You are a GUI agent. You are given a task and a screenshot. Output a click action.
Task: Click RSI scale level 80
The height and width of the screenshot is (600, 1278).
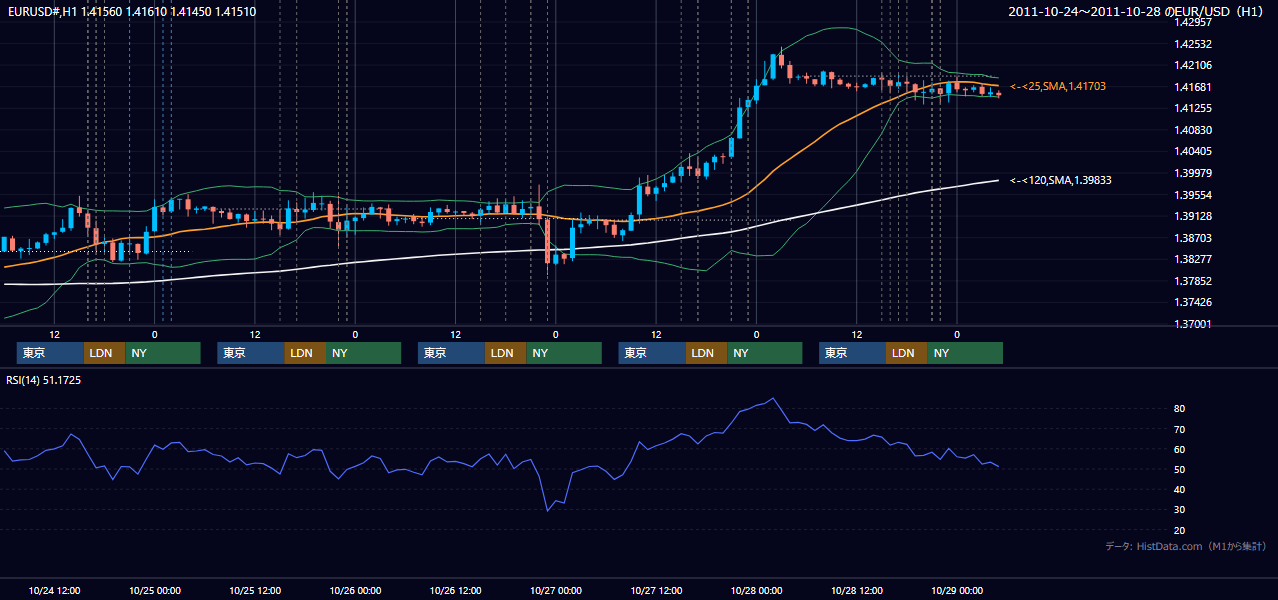tap(1180, 409)
